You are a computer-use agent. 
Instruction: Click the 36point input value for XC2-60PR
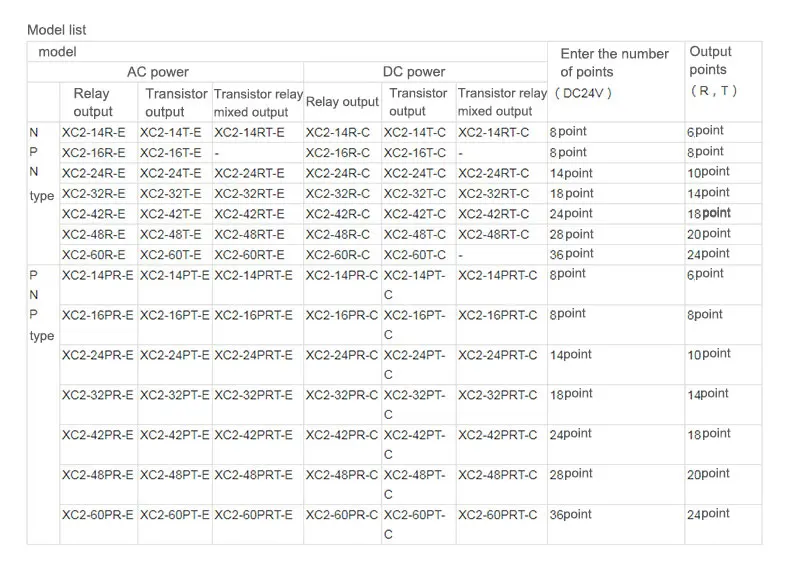(570, 515)
